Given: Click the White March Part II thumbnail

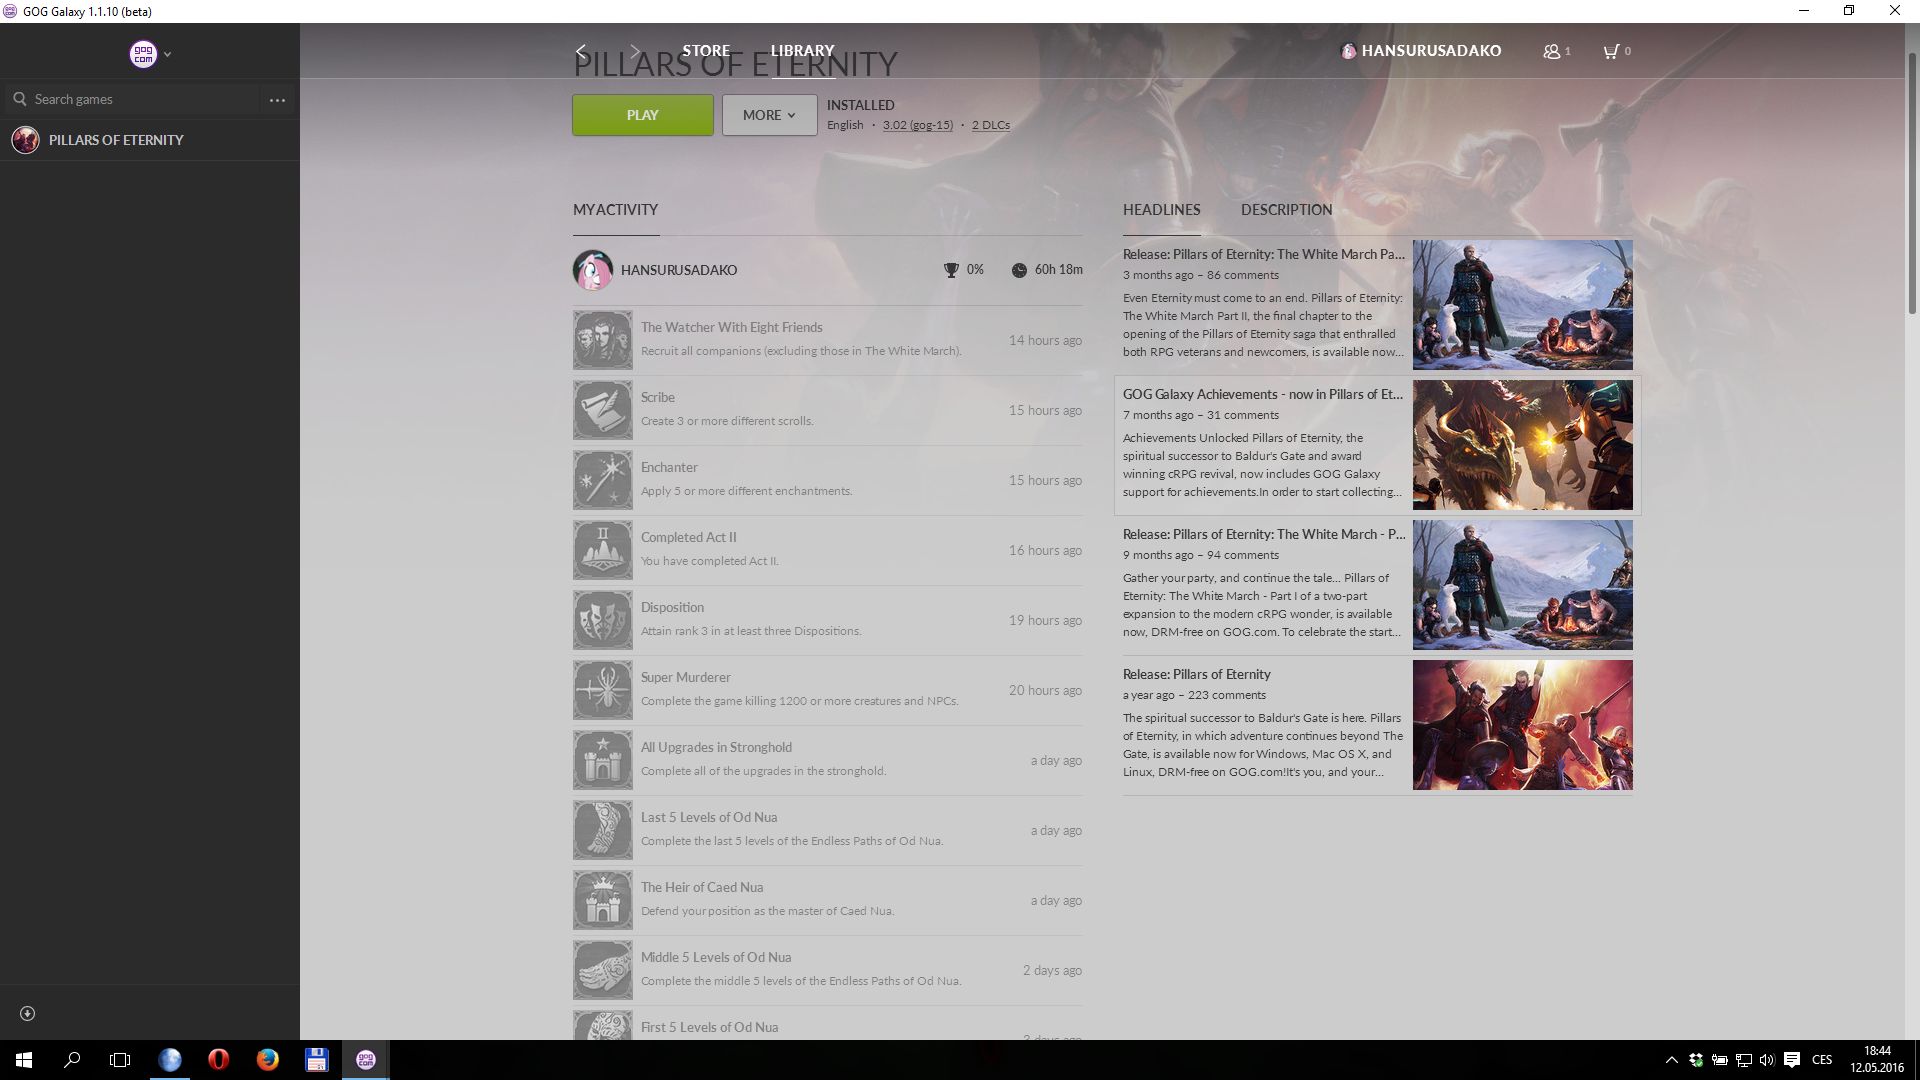Looking at the screenshot, I should 1523,305.
